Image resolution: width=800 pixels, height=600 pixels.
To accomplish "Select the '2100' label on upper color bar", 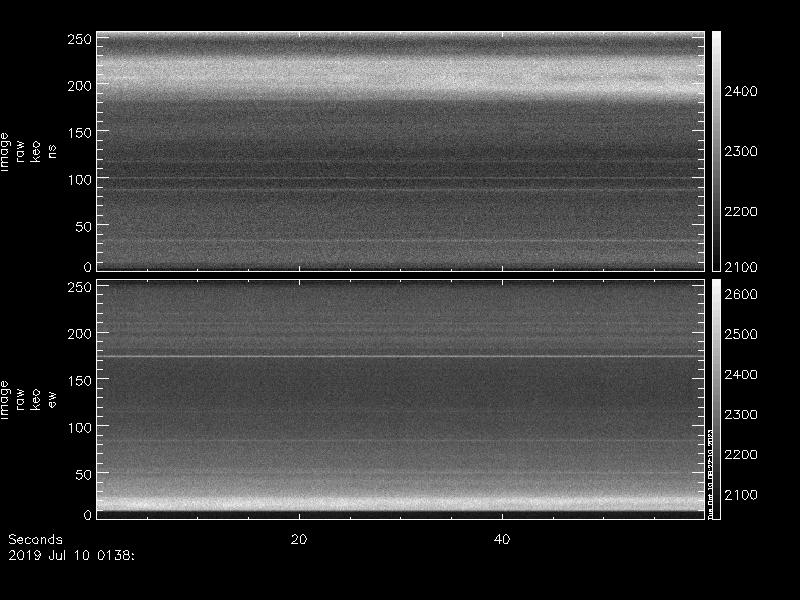I will click(x=741, y=266).
